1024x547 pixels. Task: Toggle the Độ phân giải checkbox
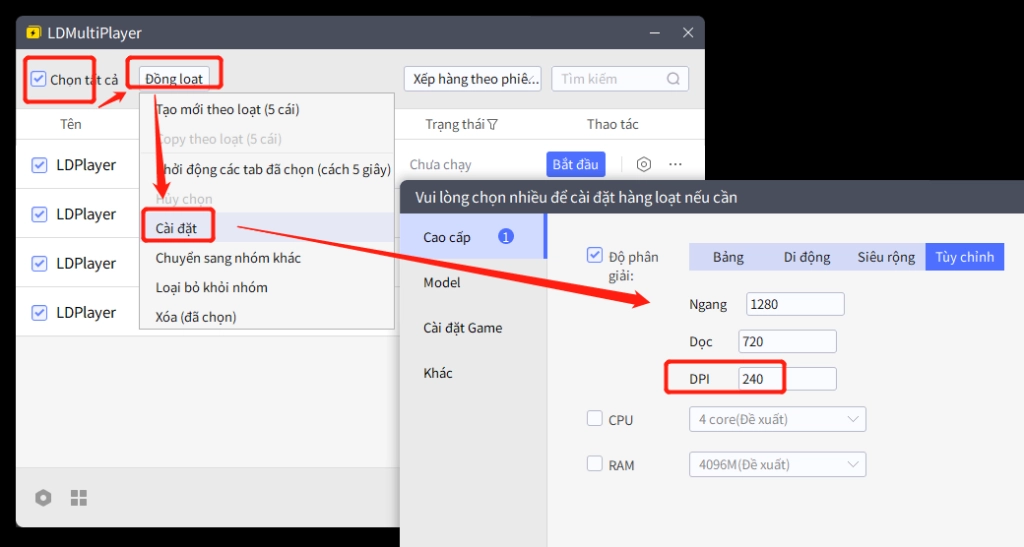pos(594,255)
